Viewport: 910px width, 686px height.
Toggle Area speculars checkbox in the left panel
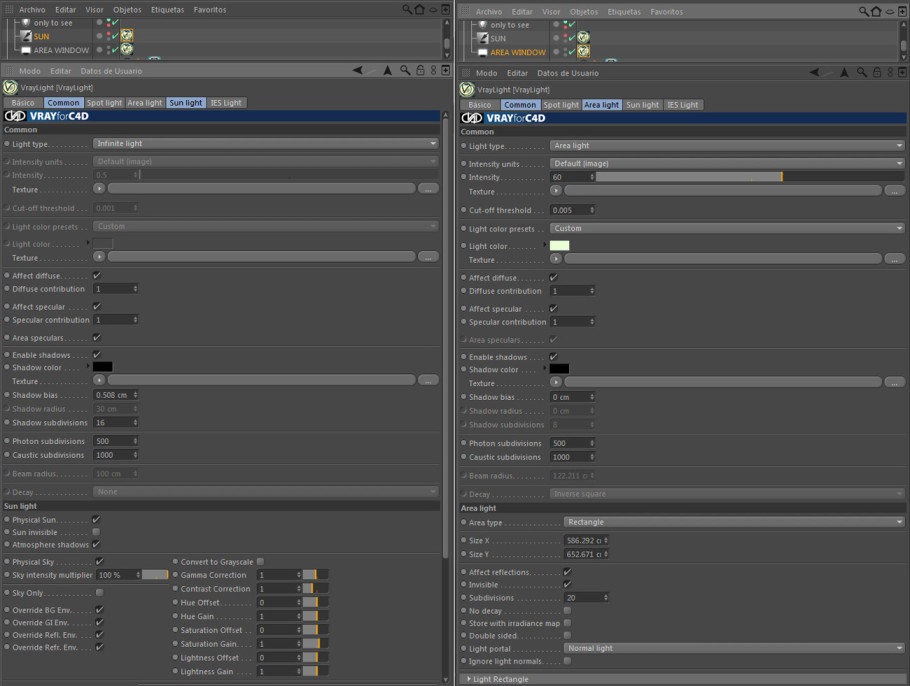point(97,337)
